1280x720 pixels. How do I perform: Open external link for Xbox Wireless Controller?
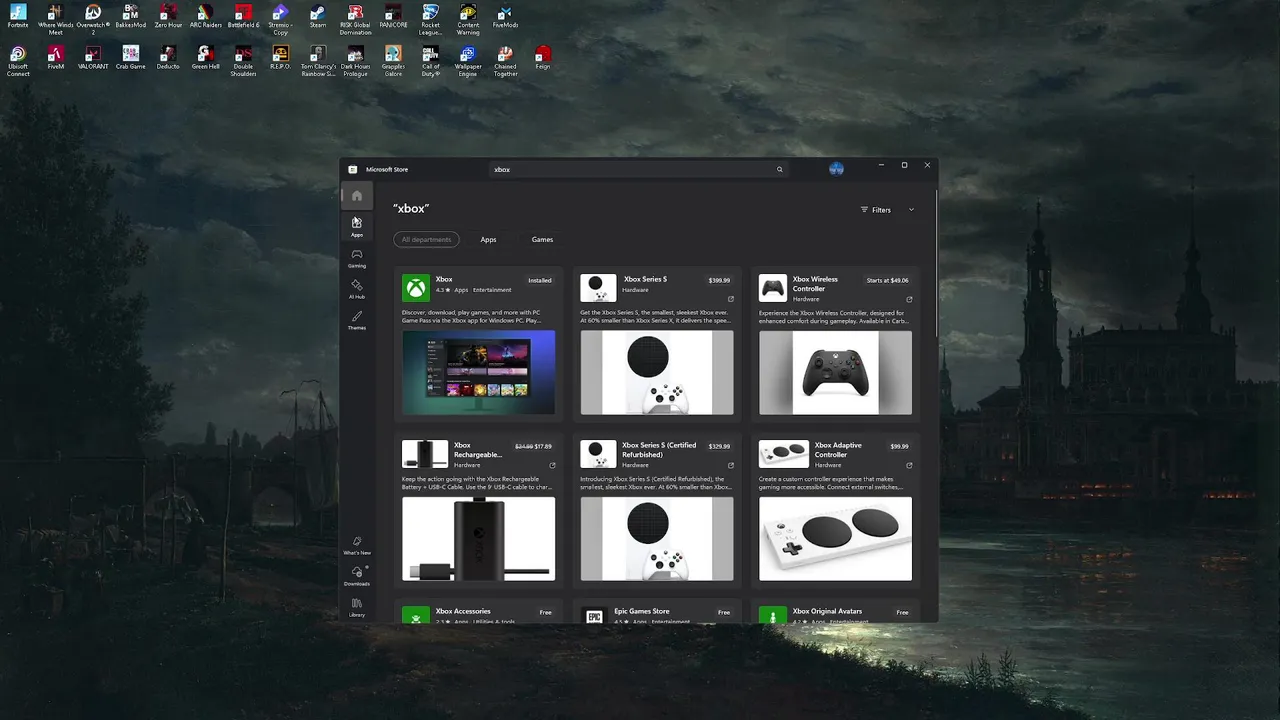click(x=909, y=299)
